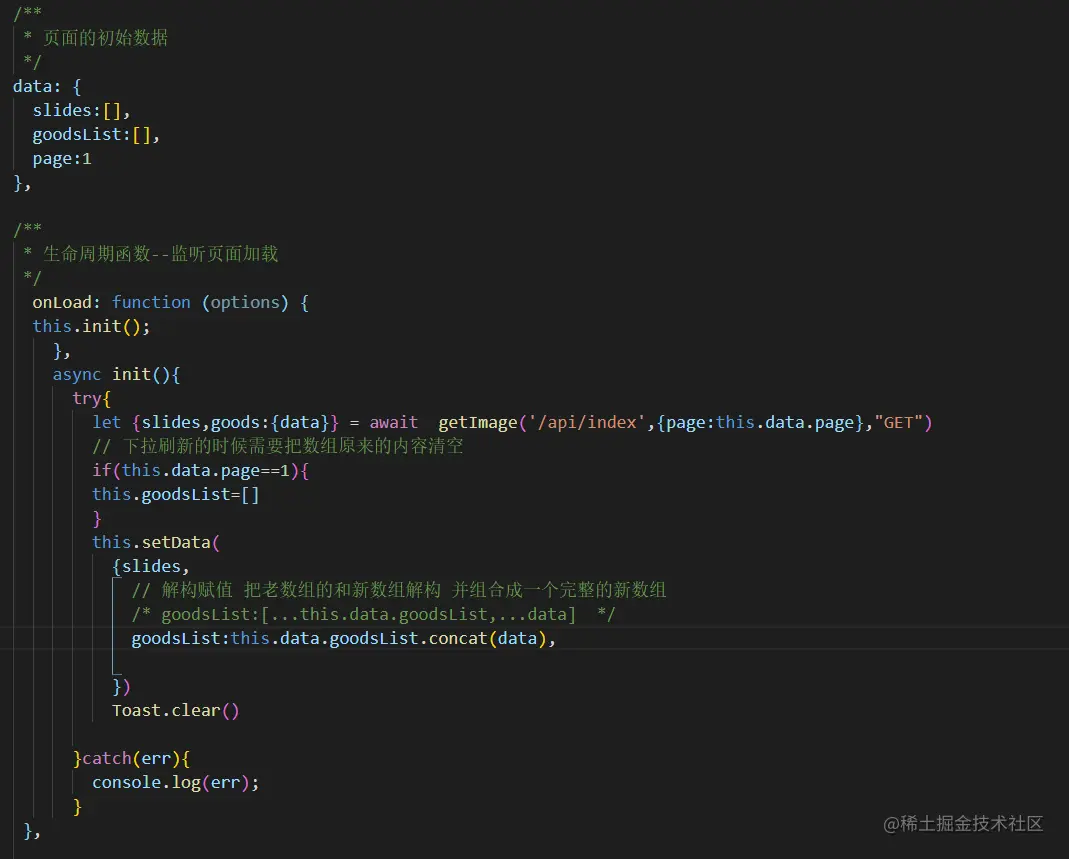Click the "GET" string argument
Screen dimensions: 1069x859
[898, 423]
